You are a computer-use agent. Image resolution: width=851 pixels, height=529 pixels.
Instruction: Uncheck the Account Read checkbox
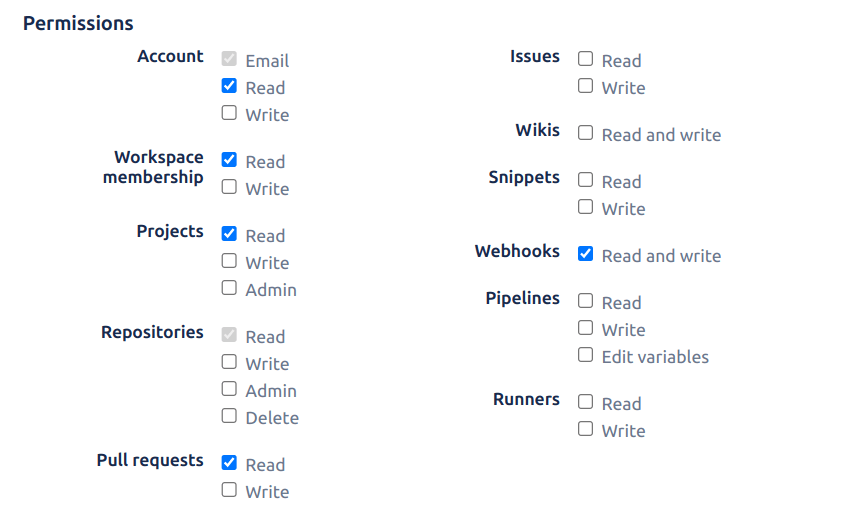[x=229, y=87]
